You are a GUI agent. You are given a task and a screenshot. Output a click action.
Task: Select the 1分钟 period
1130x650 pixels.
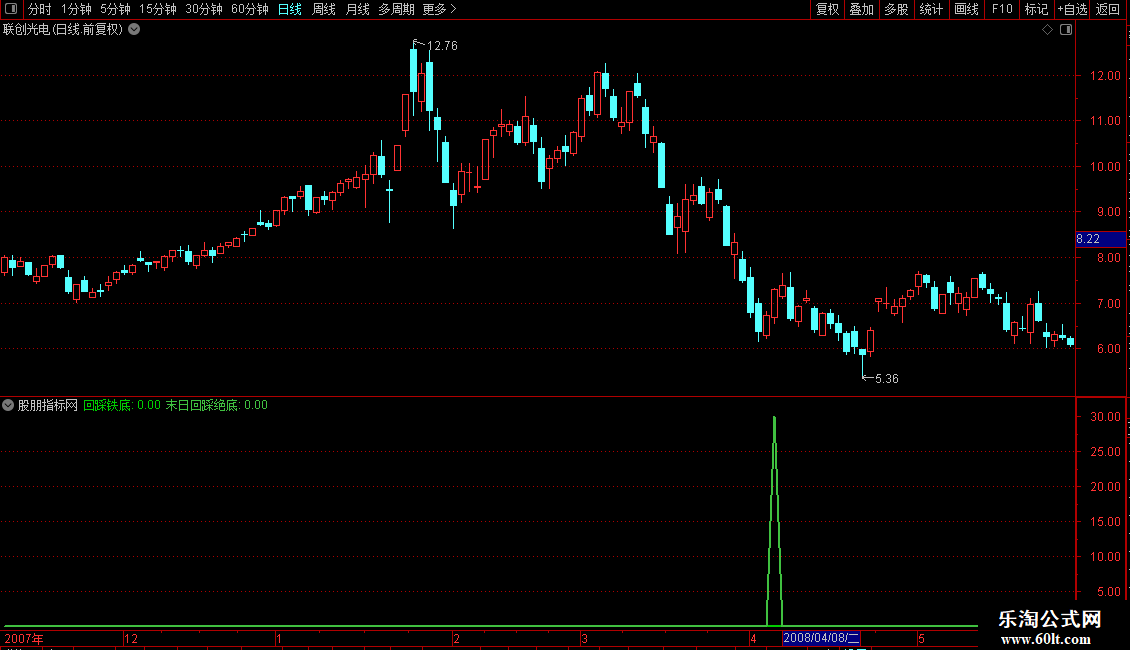[x=76, y=9]
